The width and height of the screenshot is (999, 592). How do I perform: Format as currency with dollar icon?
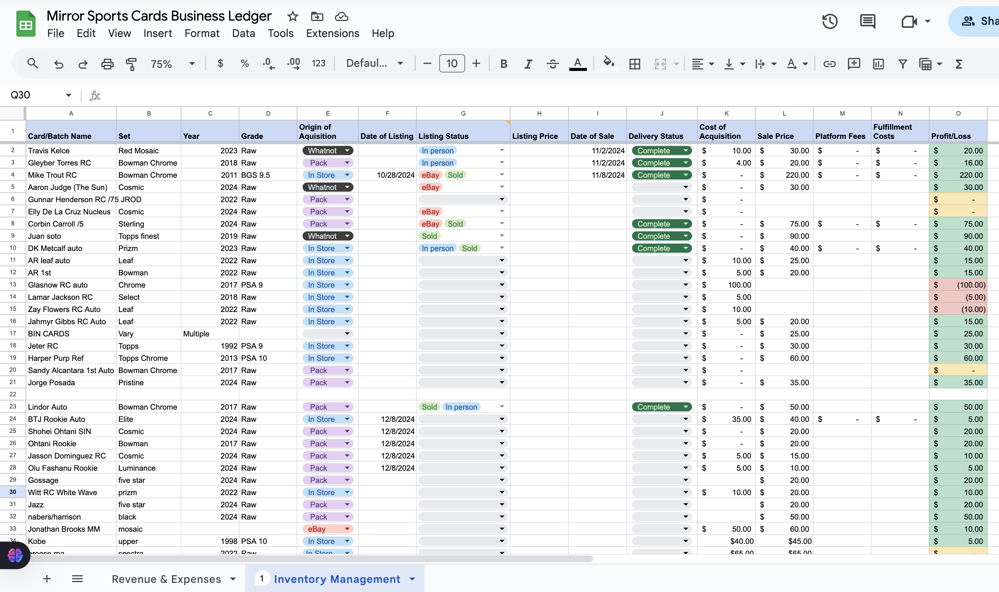click(x=220, y=64)
